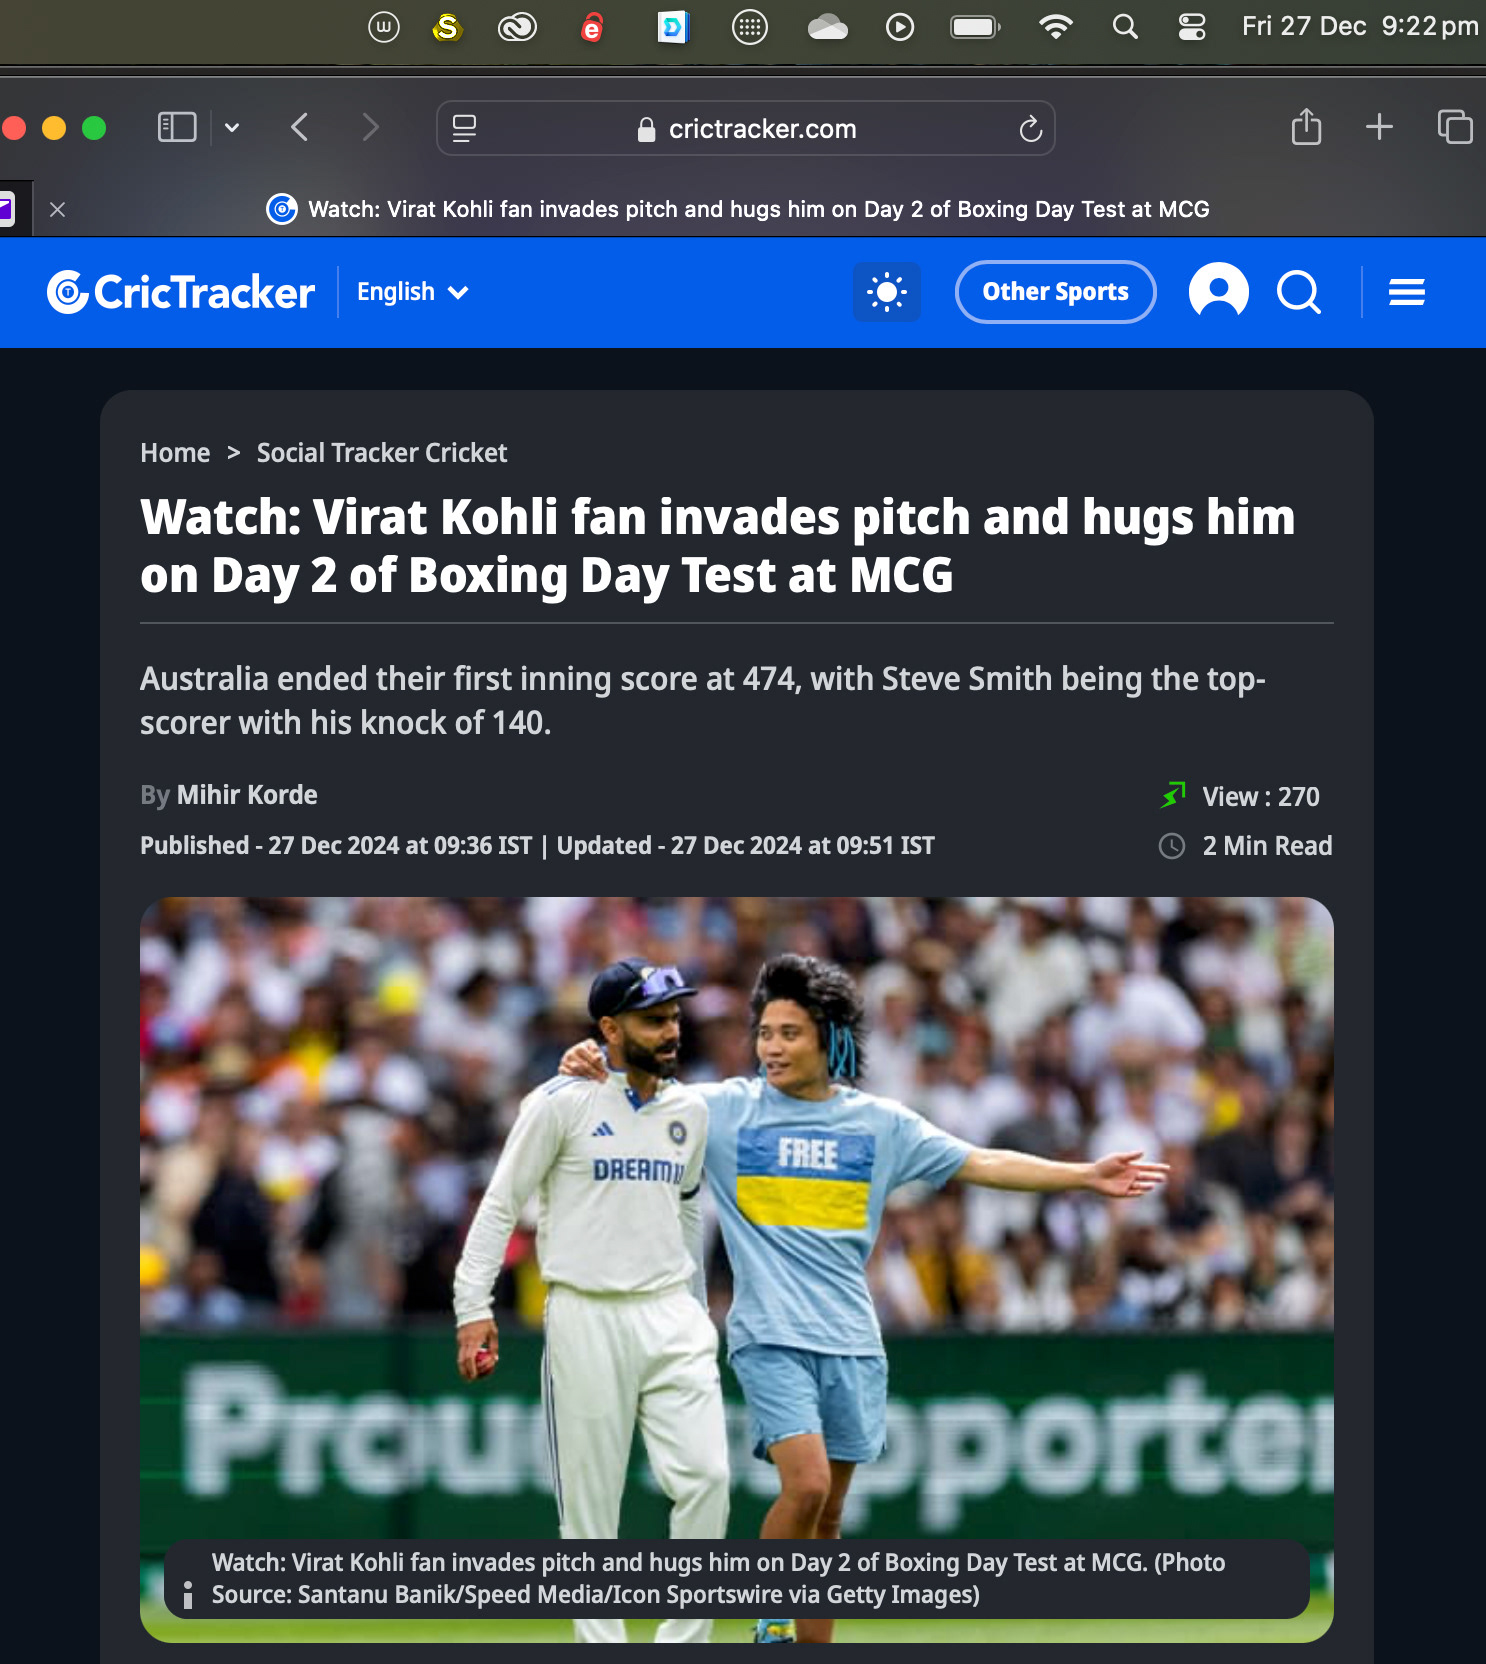Screen dimensions: 1486x1664
Task: Show the tab overview
Action: click(x=1454, y=127)
